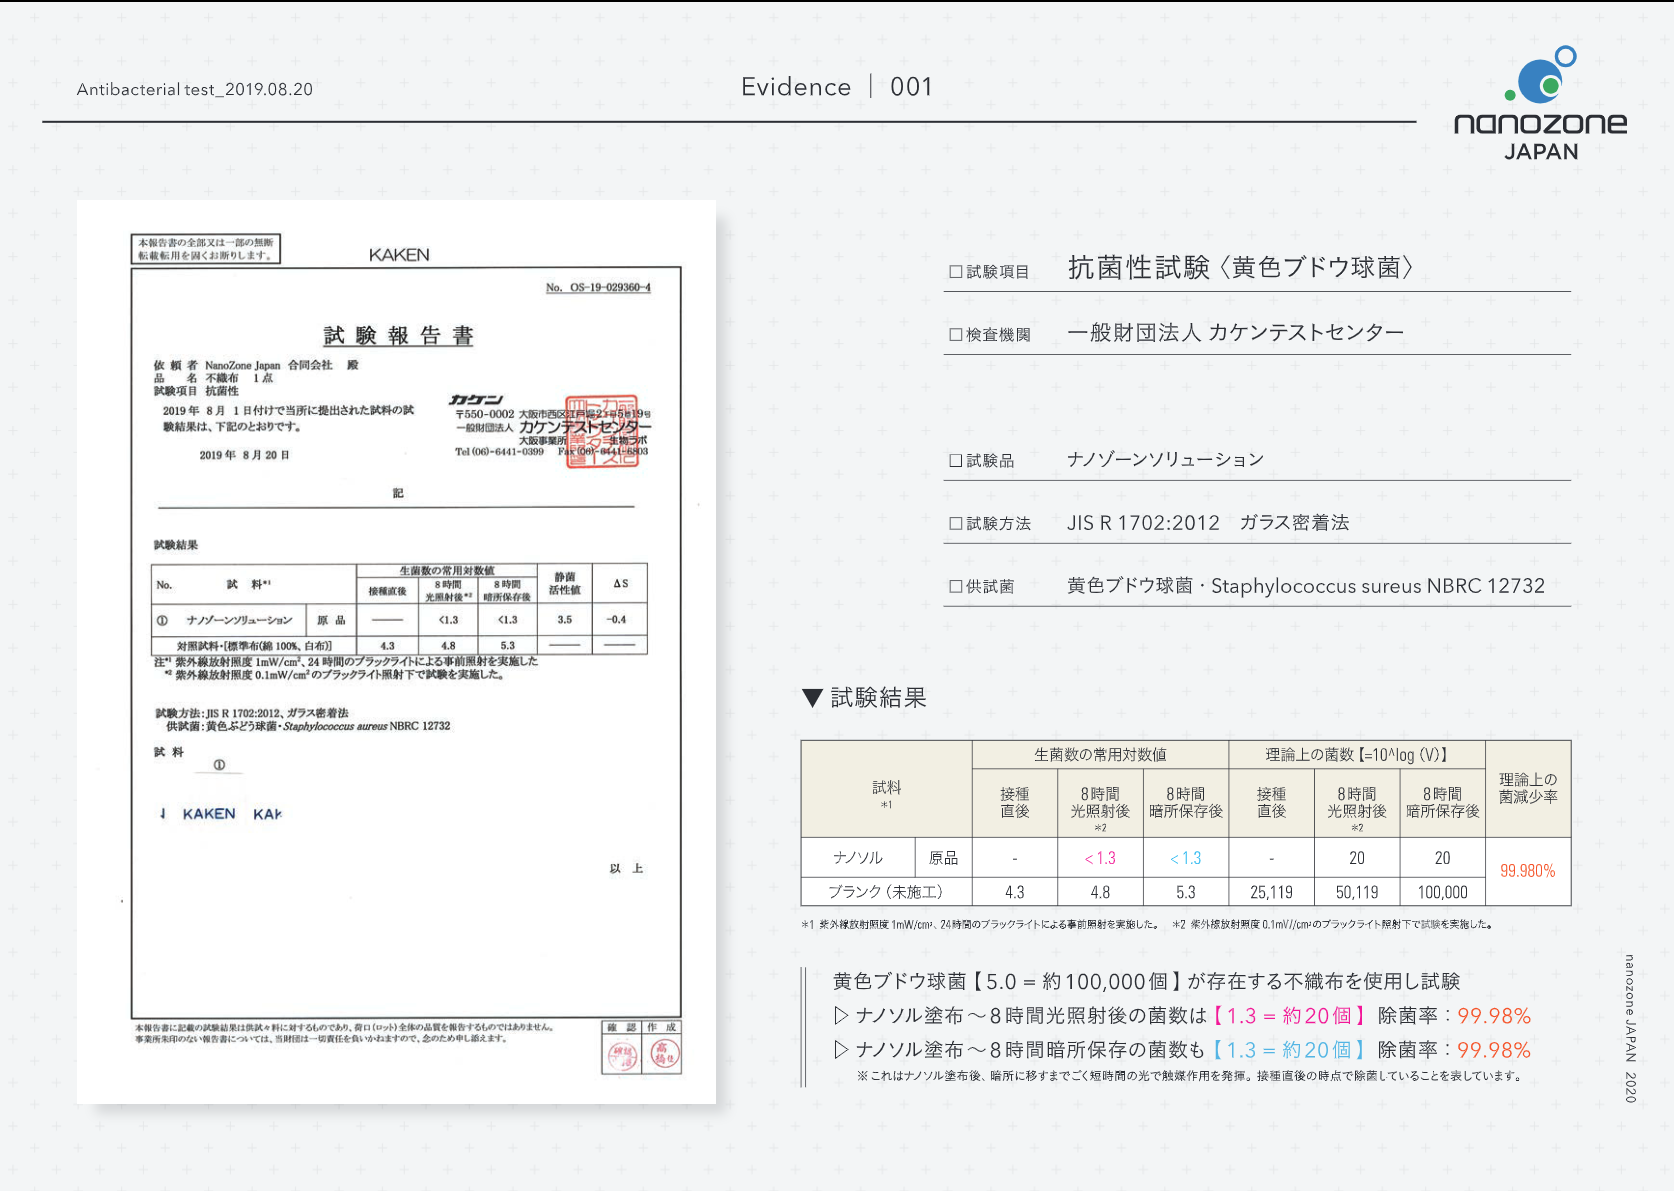
Task: Select the 【5.0 = 約100,000個】 summary line
Action: pyautogui.click(x=1146, y=981)
